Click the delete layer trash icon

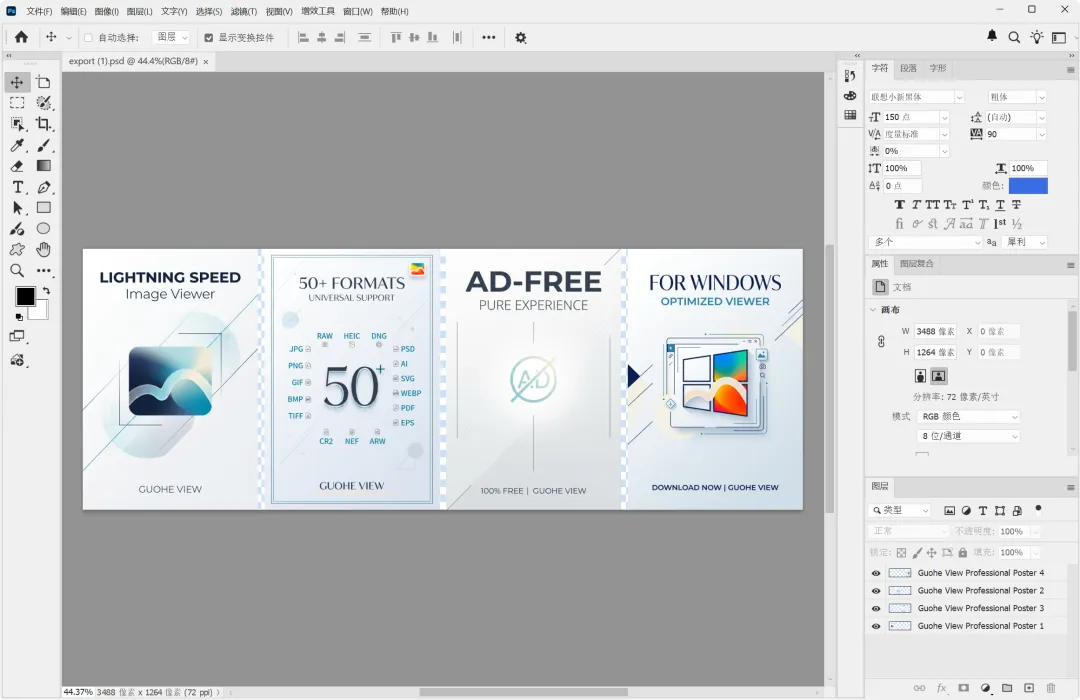(x=1051, y=688)
